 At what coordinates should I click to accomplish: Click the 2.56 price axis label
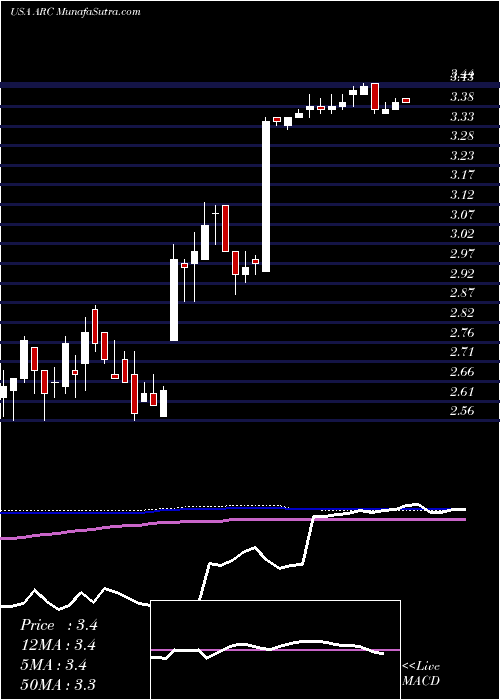click(462, 410)
